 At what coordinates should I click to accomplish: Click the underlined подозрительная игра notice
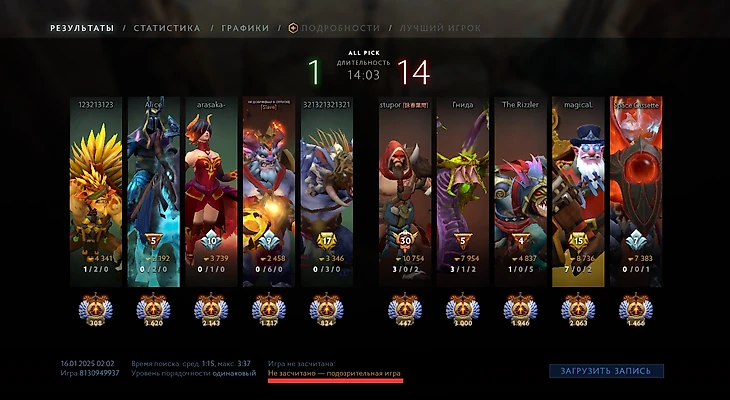pos(334,373)
